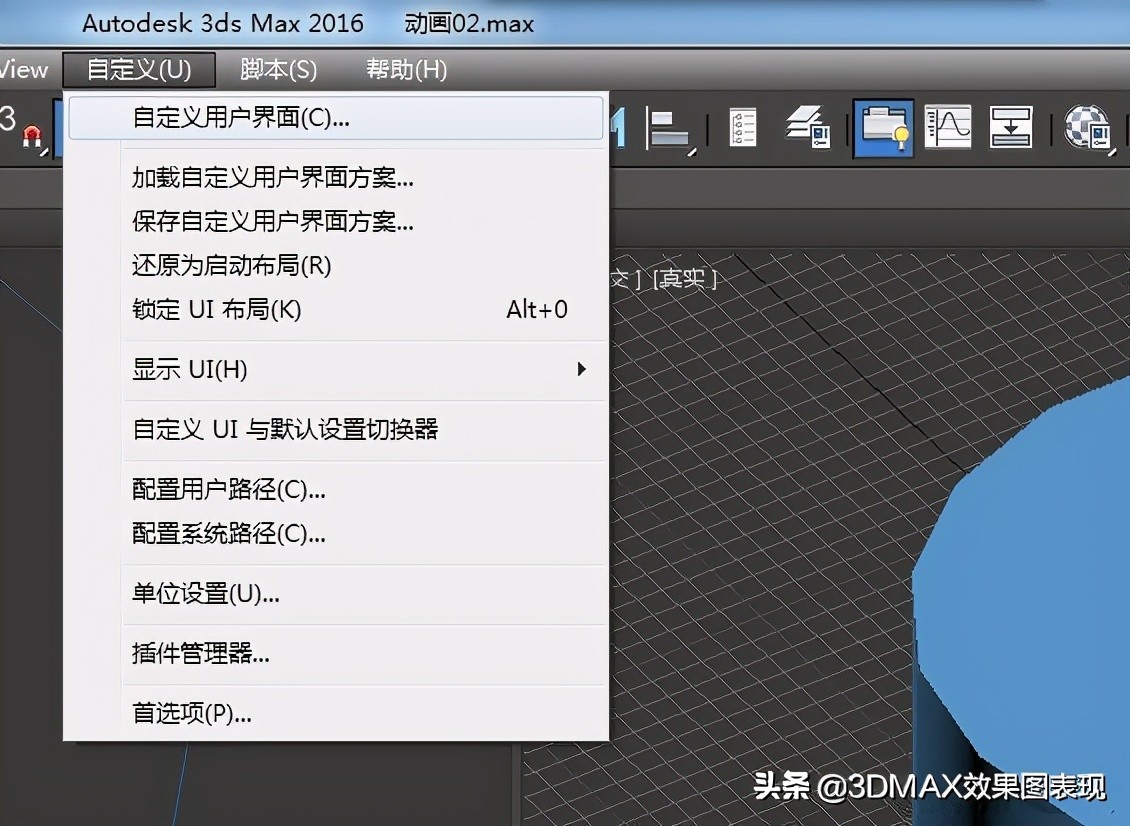Viewport: 1130px width, 826px height.
Task: Open the Manage Layers icon
Action: click(x=806, y=128)
